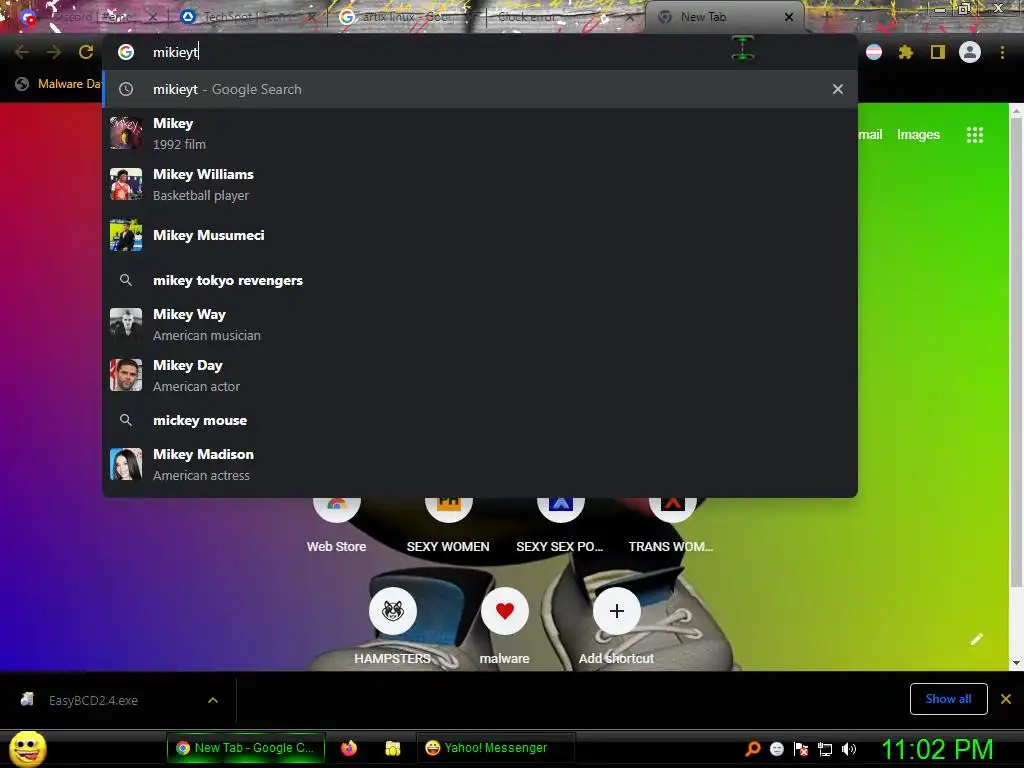Open the Action Center flag tray icon
1024x768 pixels.
click(x=801, y=748)
